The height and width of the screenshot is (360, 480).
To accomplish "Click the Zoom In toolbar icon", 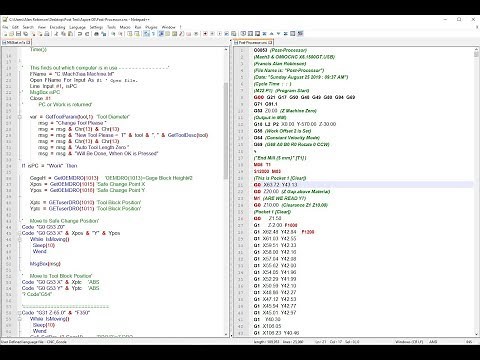I will (113, 34).
